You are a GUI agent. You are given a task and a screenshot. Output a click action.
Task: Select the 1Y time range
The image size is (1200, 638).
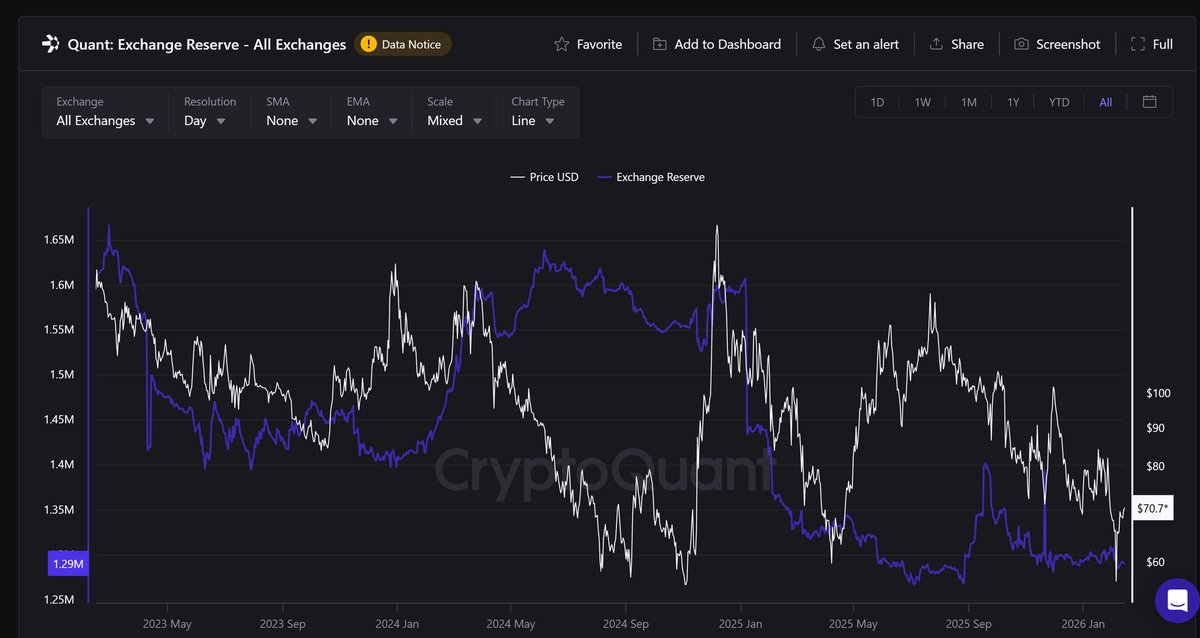tap(1013, 102)
